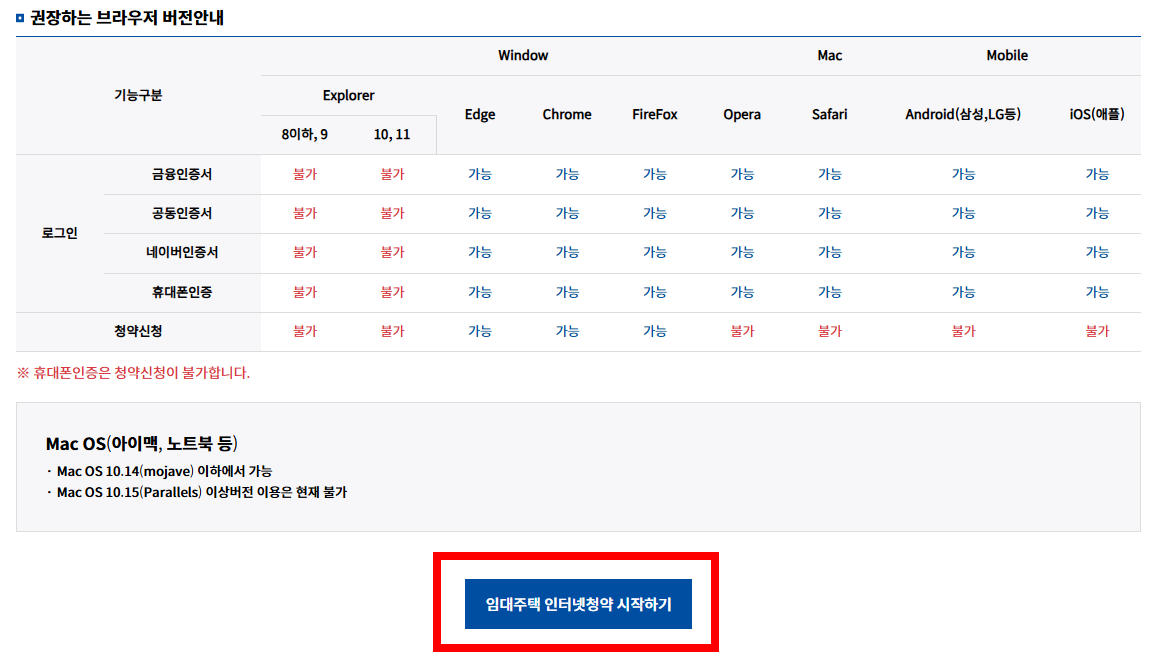Select the Window column header
Viewport: 1159px width, 663px height.
pyautogui.click(x=522, y=56)
